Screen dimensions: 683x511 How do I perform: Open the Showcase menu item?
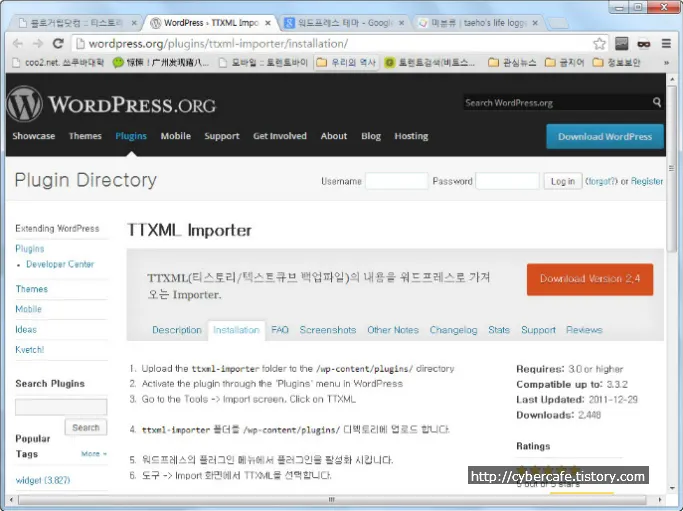pos(34,136)
